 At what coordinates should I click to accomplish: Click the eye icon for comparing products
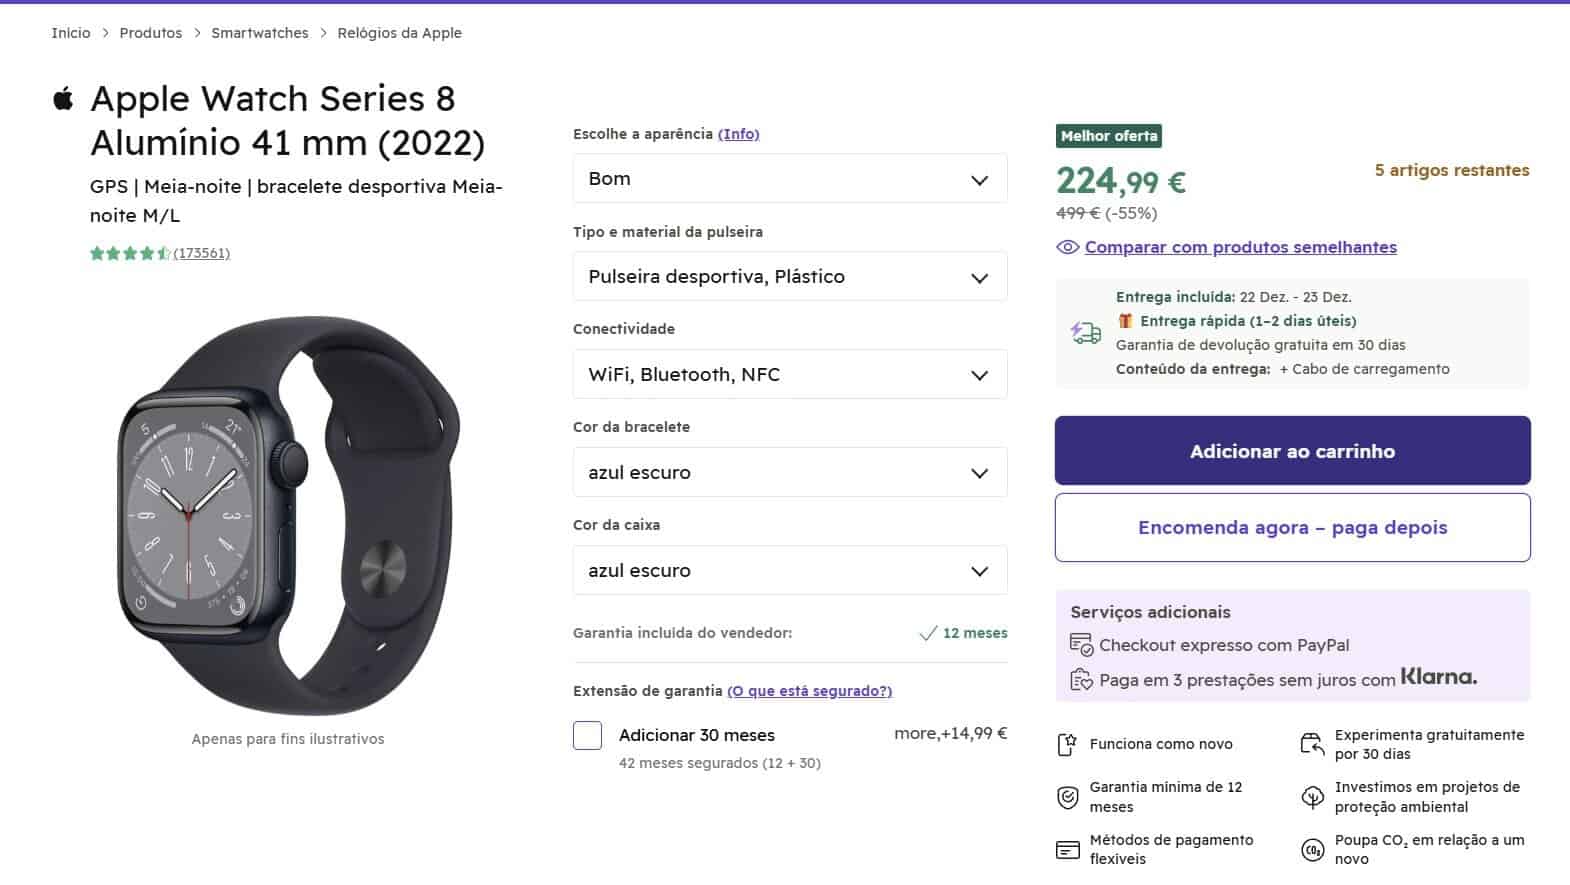[x=1067, y=247]
